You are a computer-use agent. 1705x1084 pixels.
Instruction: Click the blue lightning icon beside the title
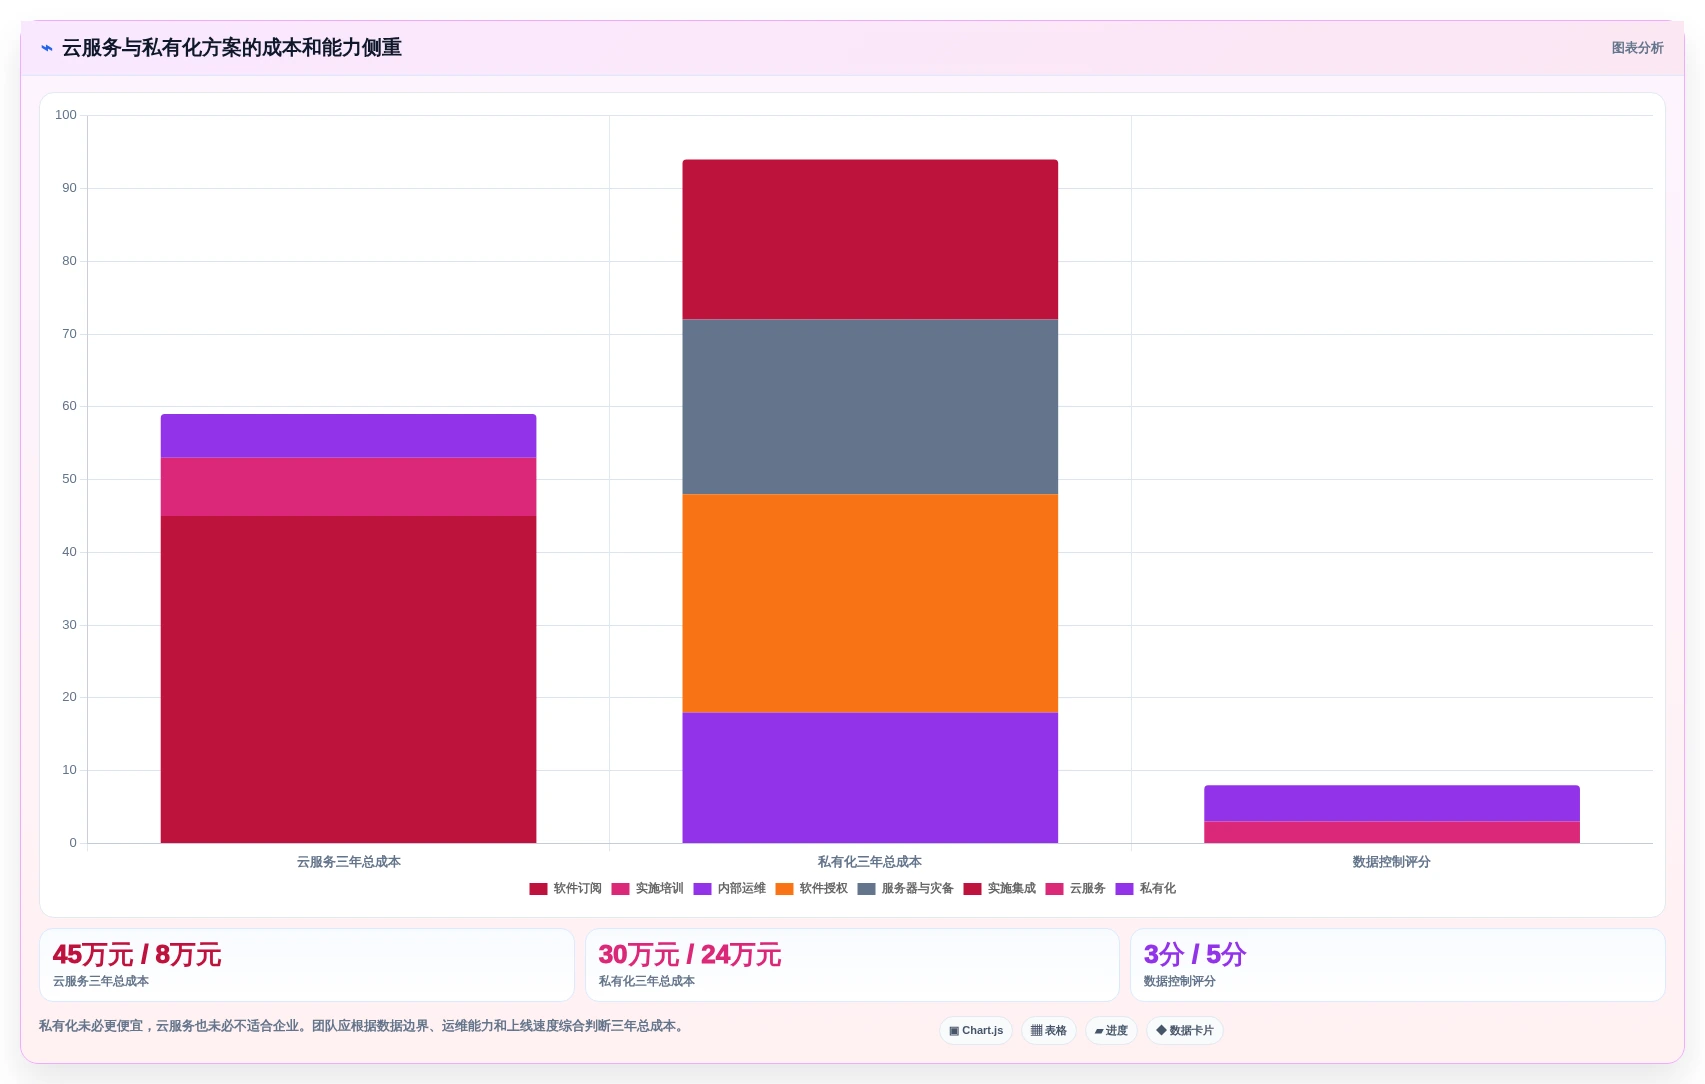(x=47, y=48)
